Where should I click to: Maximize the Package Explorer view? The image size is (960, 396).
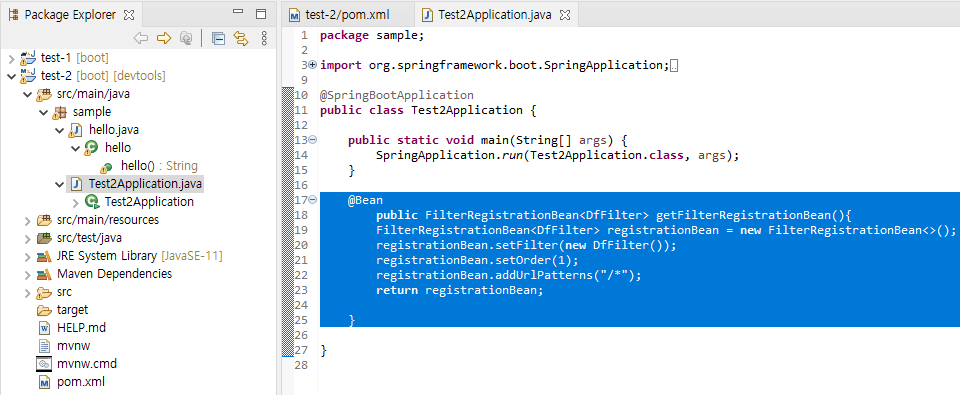pyautogui.click(x=261, y=14)
